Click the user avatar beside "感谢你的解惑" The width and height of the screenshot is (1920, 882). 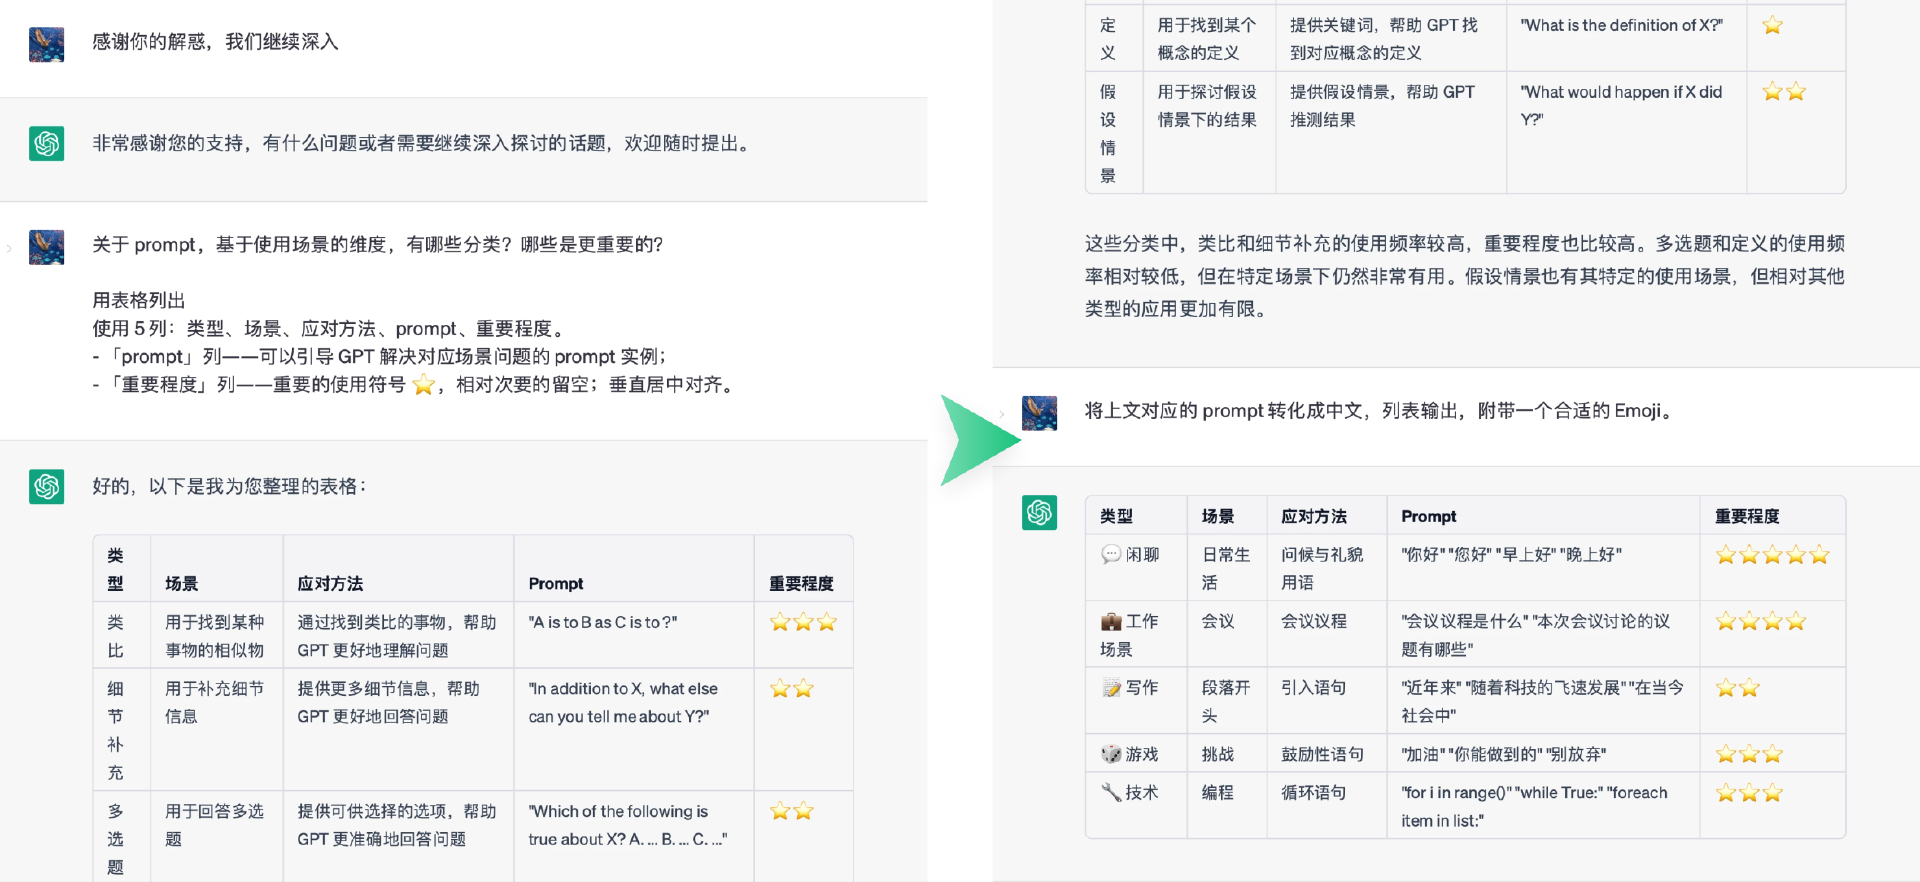[x=47, y=44]
